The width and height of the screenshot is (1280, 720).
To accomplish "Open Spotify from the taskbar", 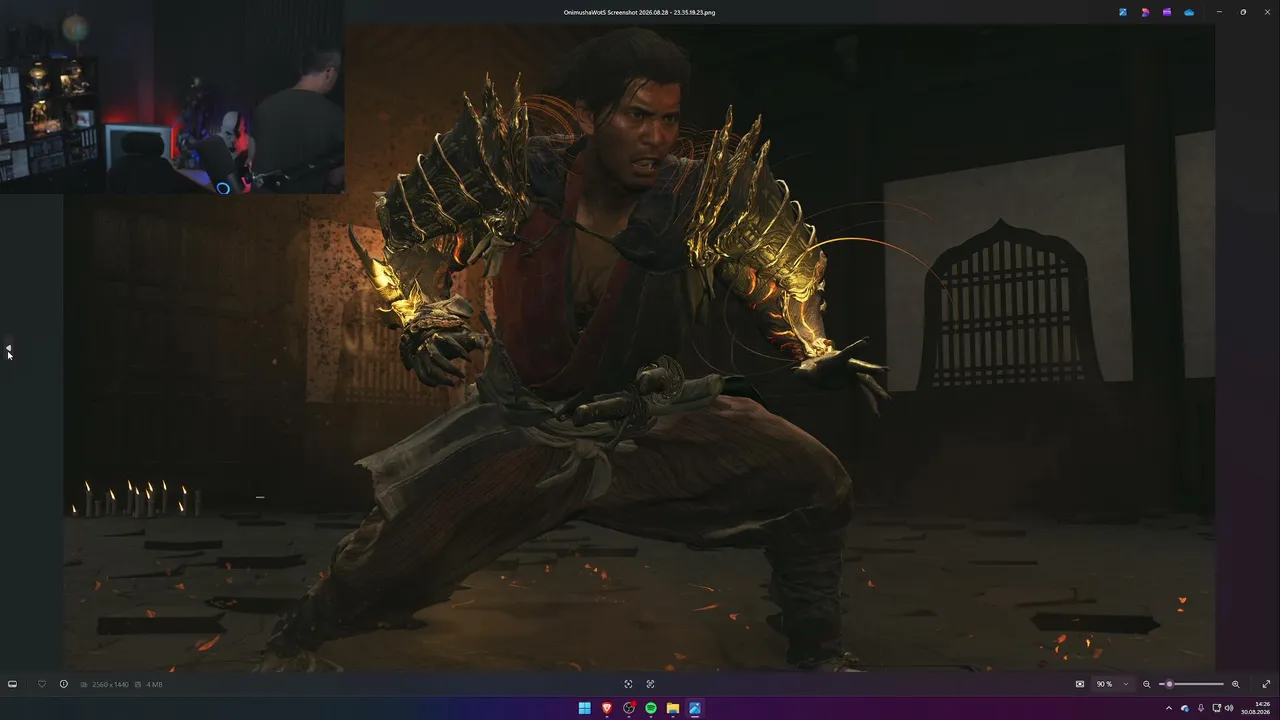I will (x=651, y=708).
